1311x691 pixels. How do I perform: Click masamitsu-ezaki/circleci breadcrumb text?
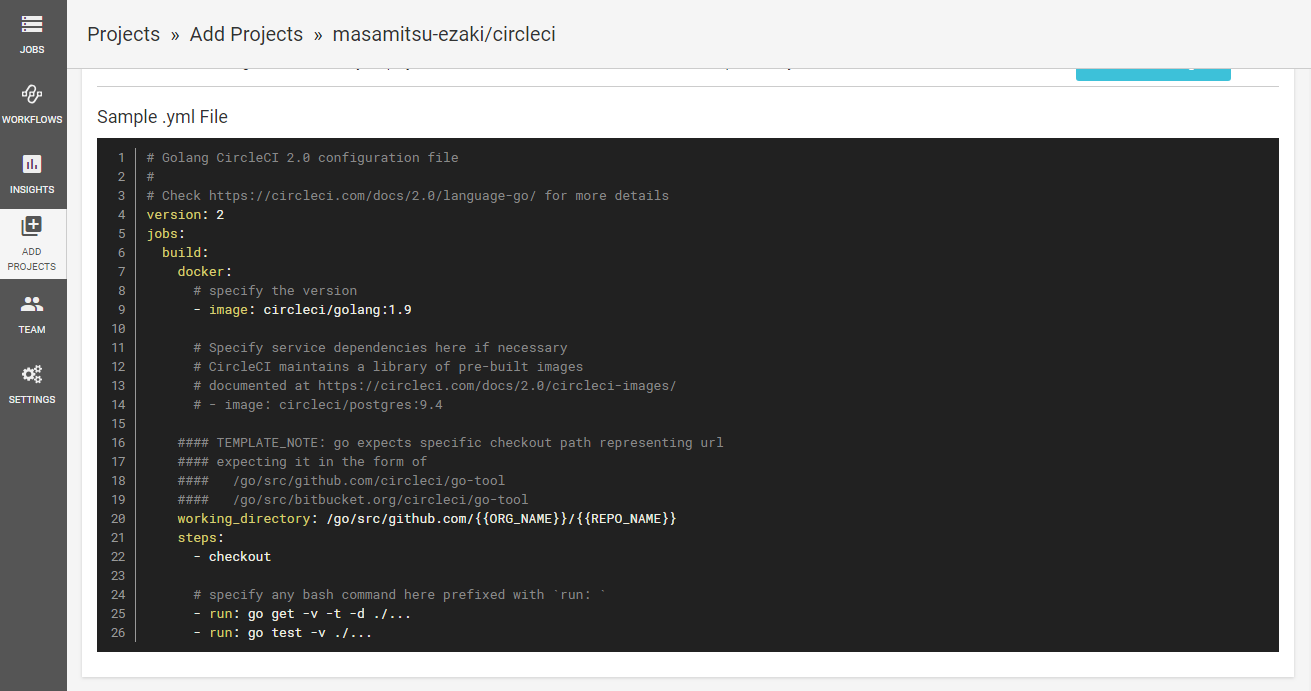tap(444, 34)
